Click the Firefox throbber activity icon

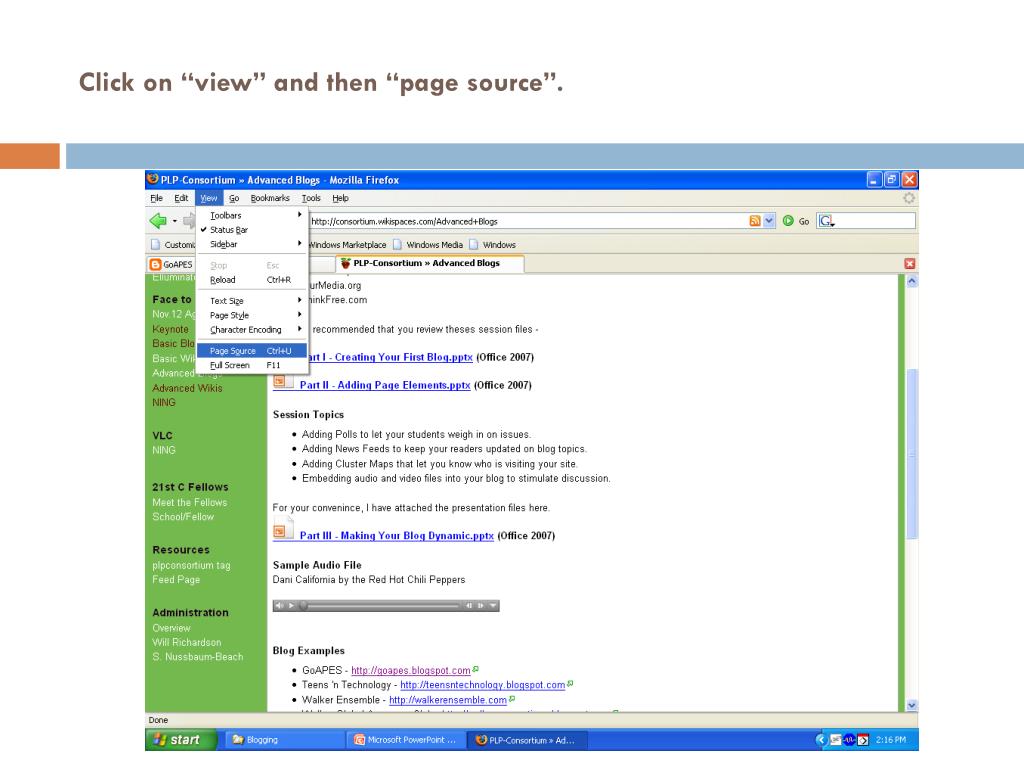908,198
